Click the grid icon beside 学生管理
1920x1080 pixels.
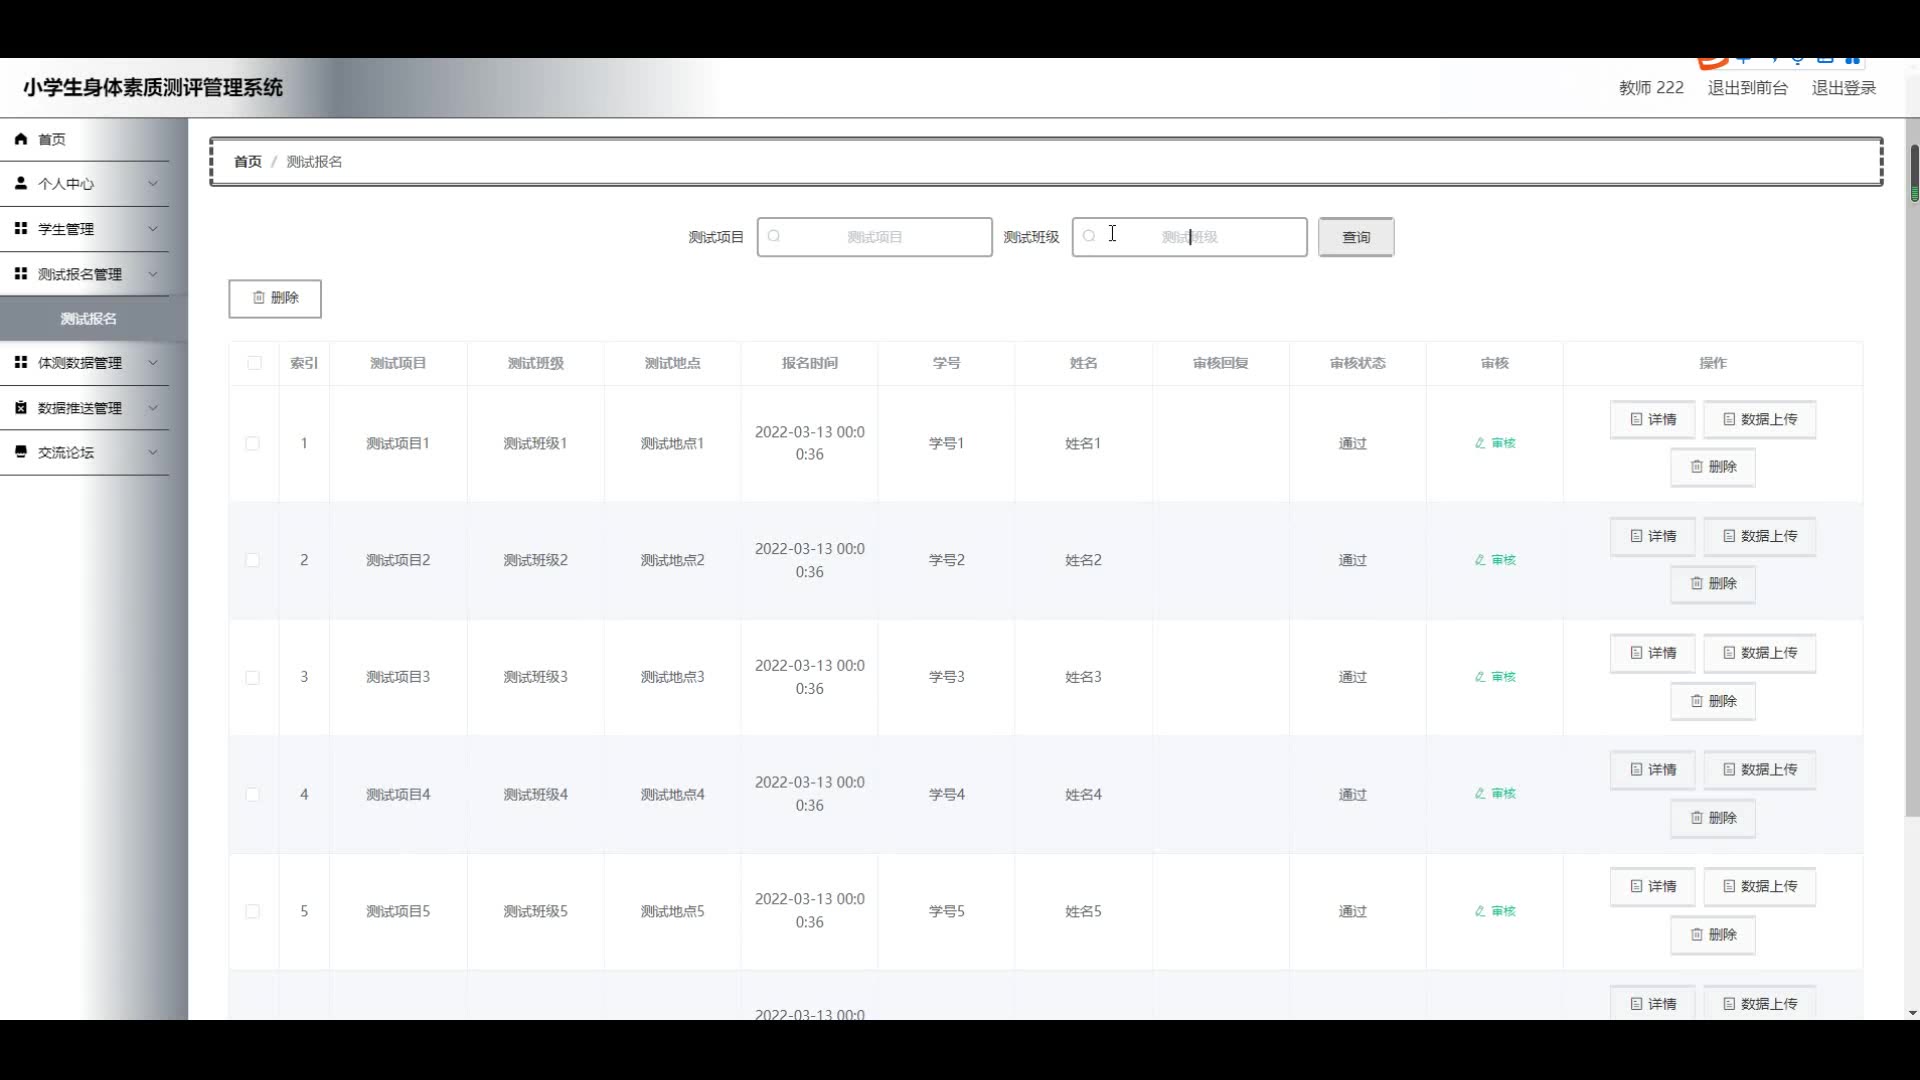click(x=21, y=228)
